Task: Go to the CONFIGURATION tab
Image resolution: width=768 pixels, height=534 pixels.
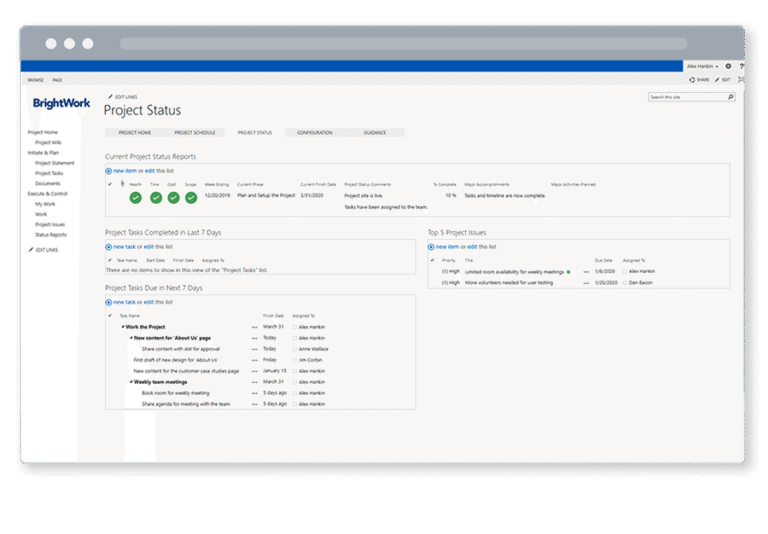Action: coord(315,133)
